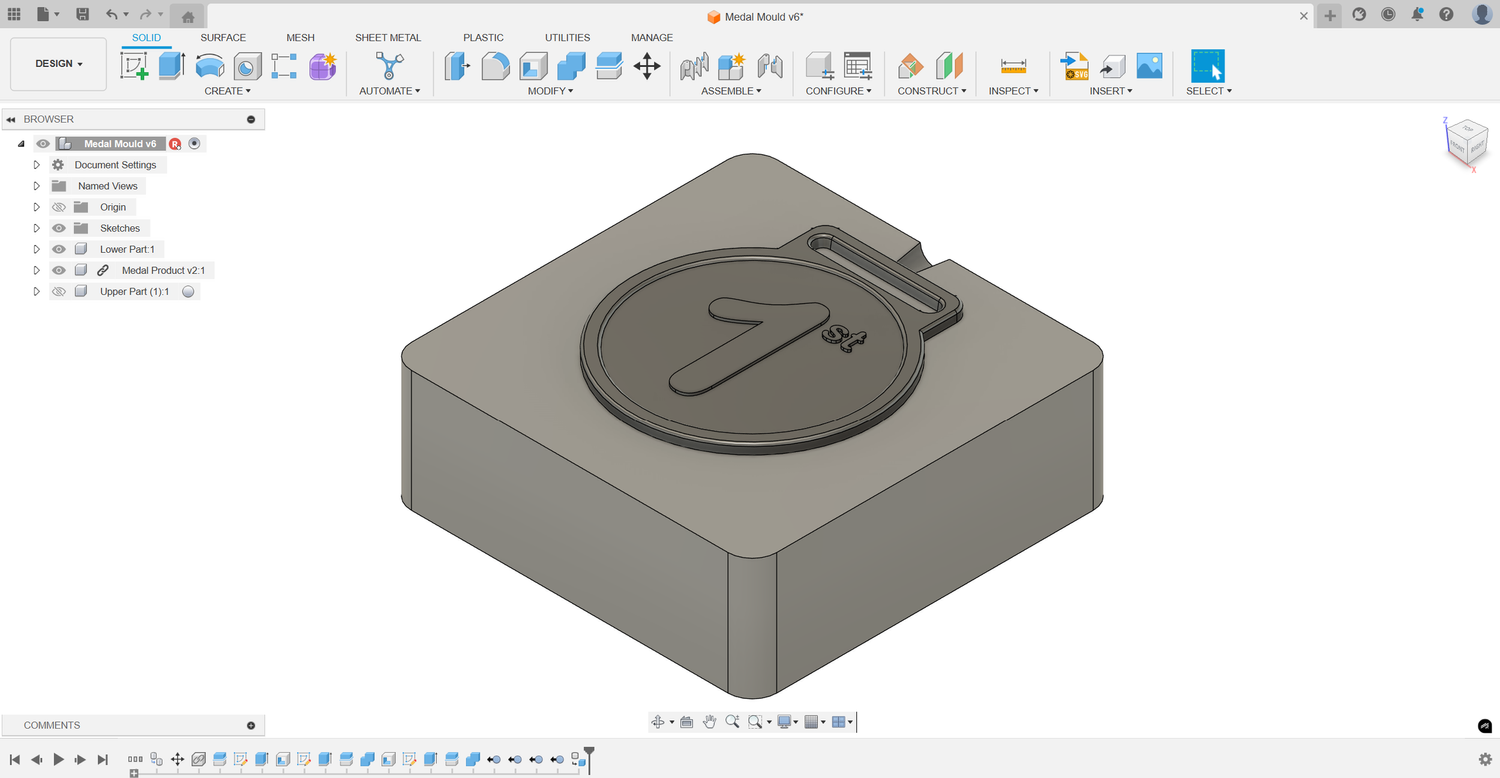Select the Press Pull tool
Screen dimensions: 1500x778
tap(457, 66)
